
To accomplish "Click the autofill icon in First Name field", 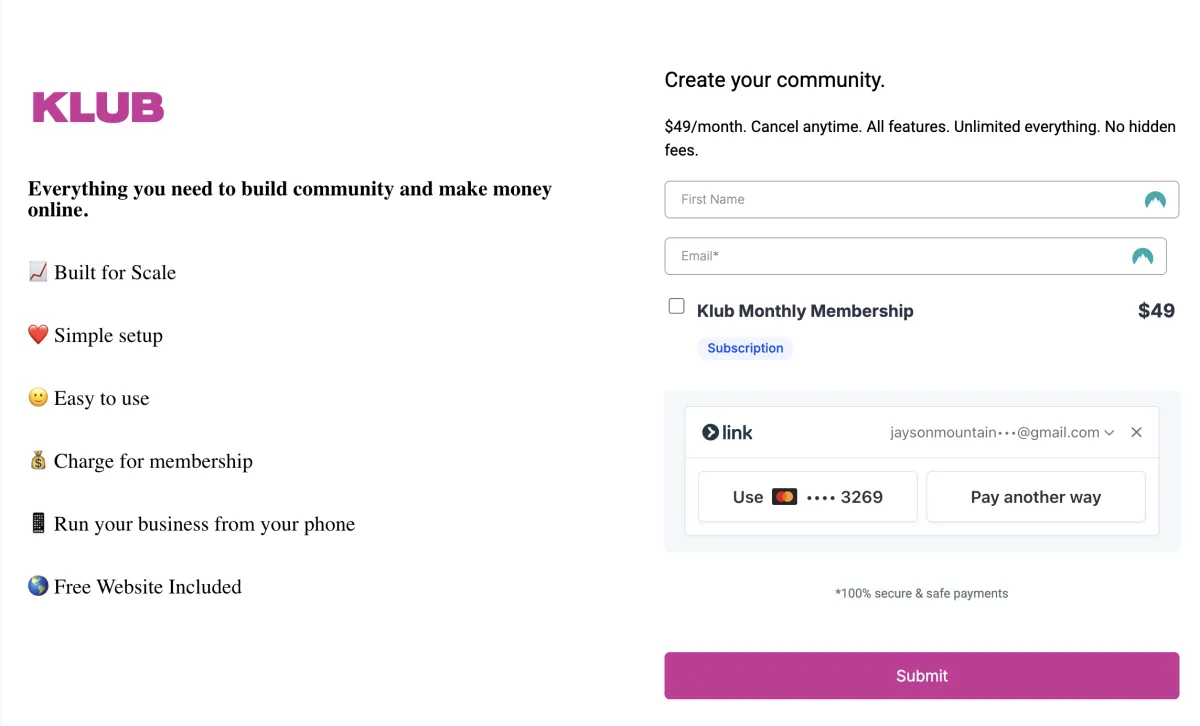I will click(x=1155, y=200).
